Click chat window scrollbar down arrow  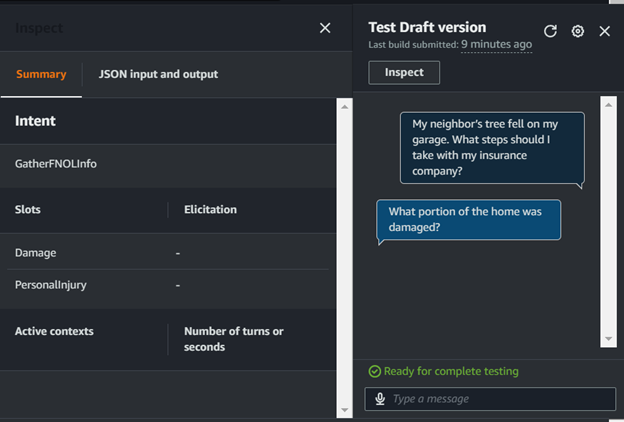coord(608,339)
